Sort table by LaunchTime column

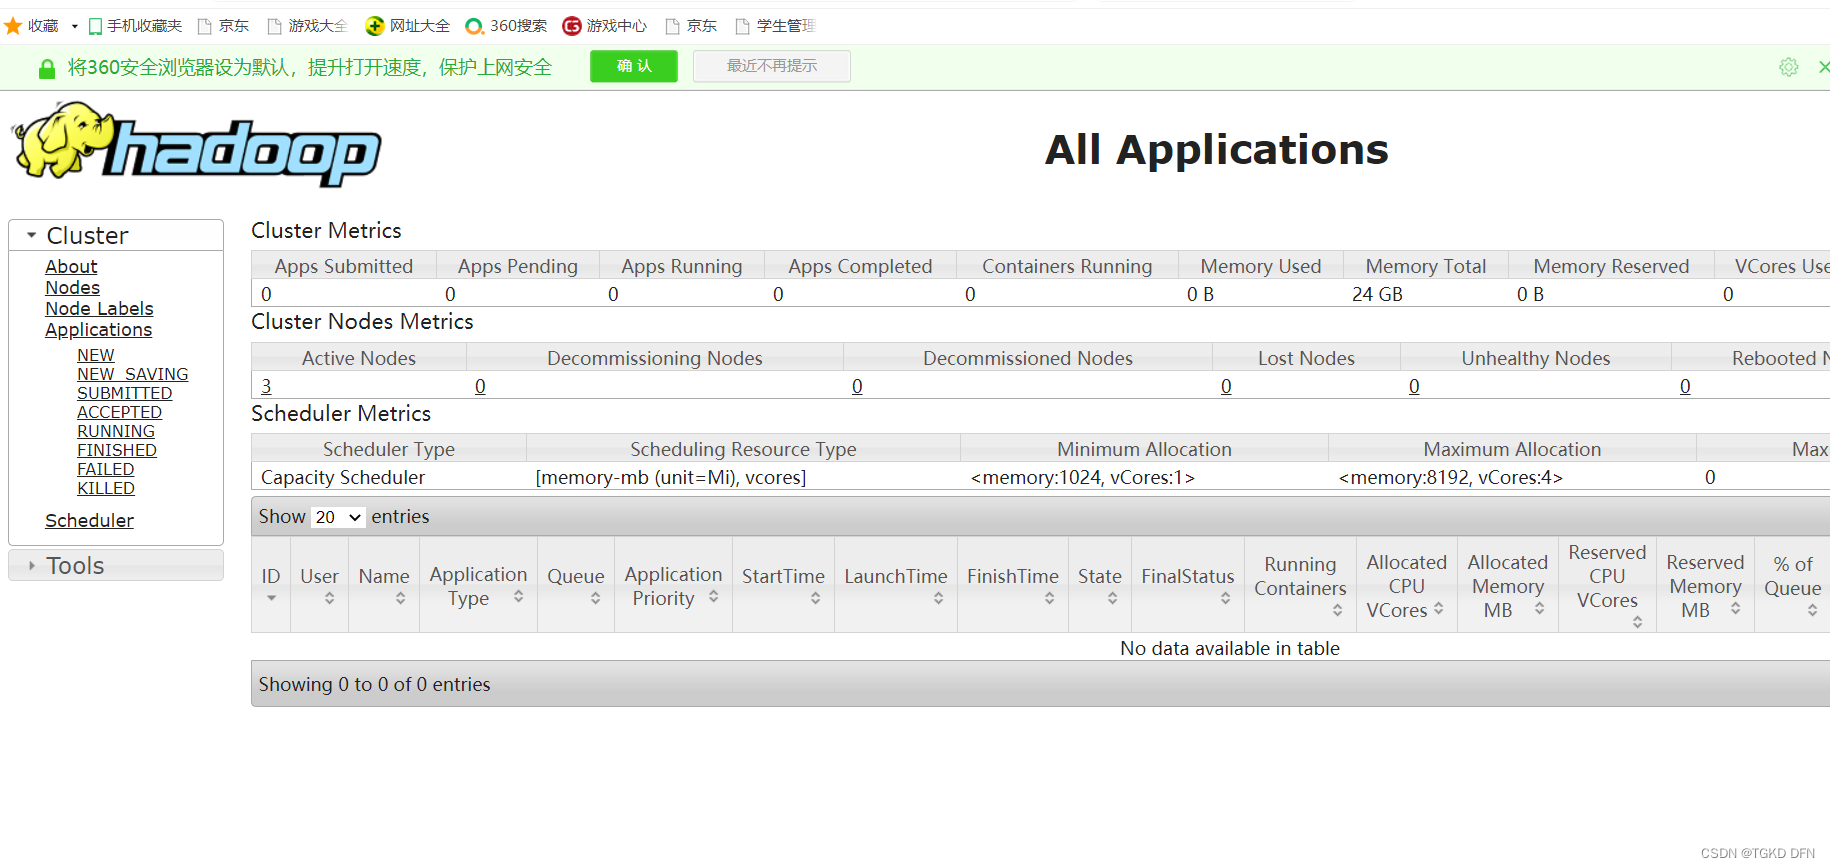(x=939, y=598)
